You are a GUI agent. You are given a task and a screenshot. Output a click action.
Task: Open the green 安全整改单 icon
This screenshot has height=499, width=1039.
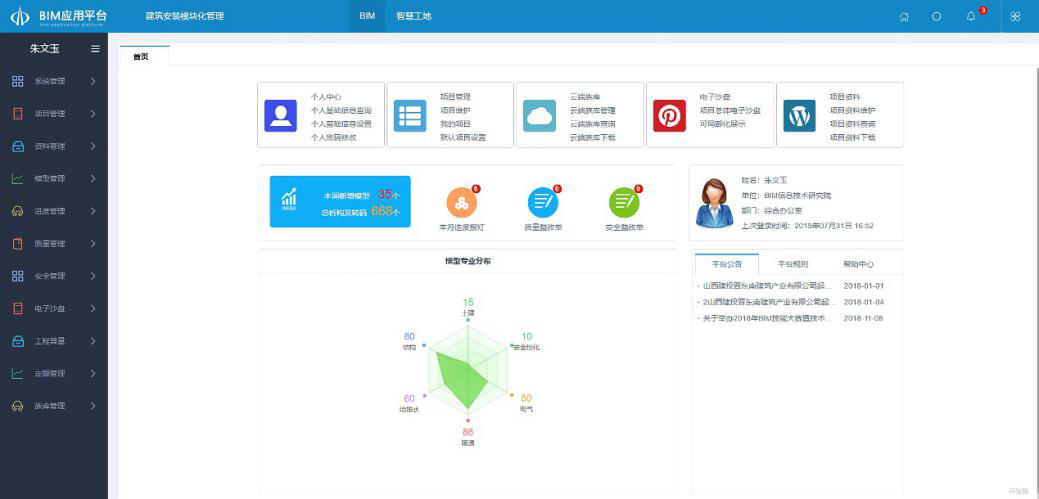coord(624,202)
